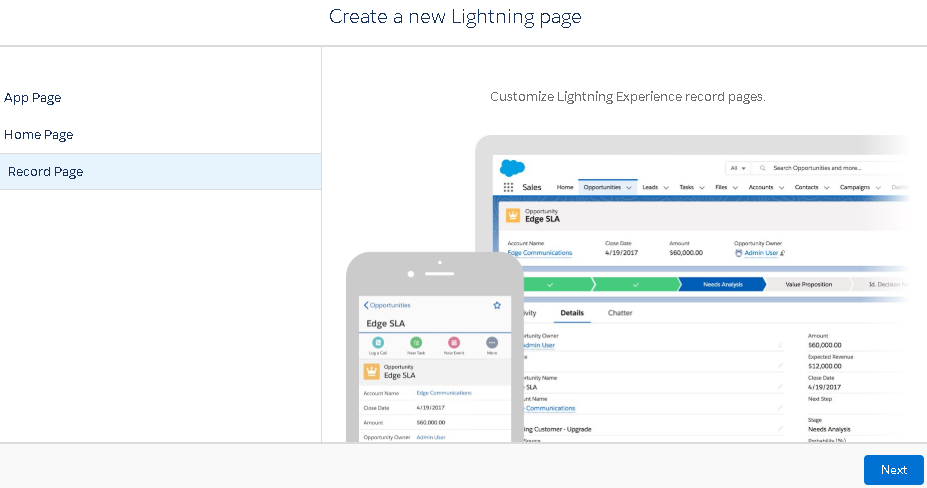Click the Needs Analysis stage in path
This screenshot has width=927, height=488.
pyautogui.click(x=721, y=284)
